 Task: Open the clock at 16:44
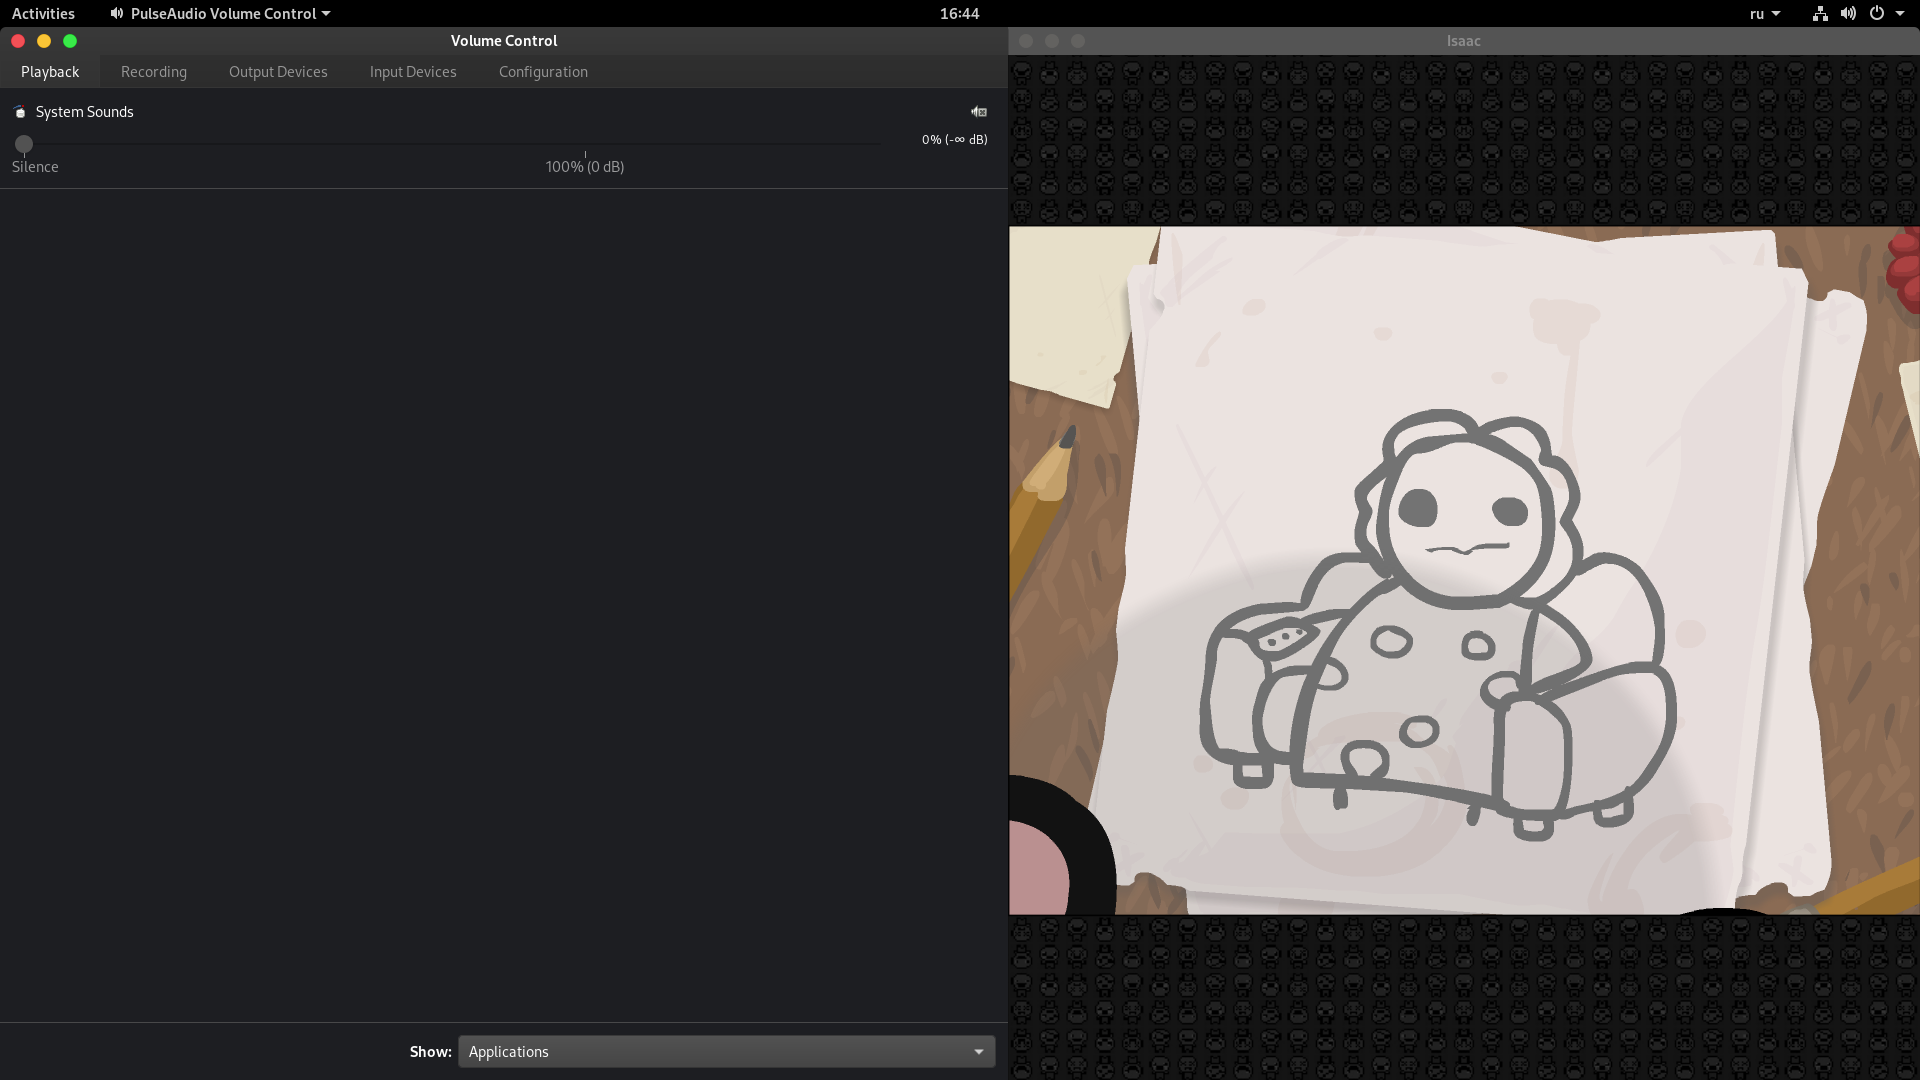coord(960,13)
